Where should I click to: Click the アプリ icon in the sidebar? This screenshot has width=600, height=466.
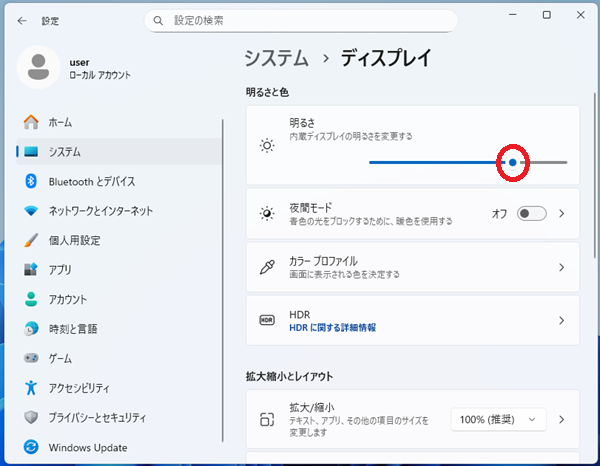click(x=31, y=269)
